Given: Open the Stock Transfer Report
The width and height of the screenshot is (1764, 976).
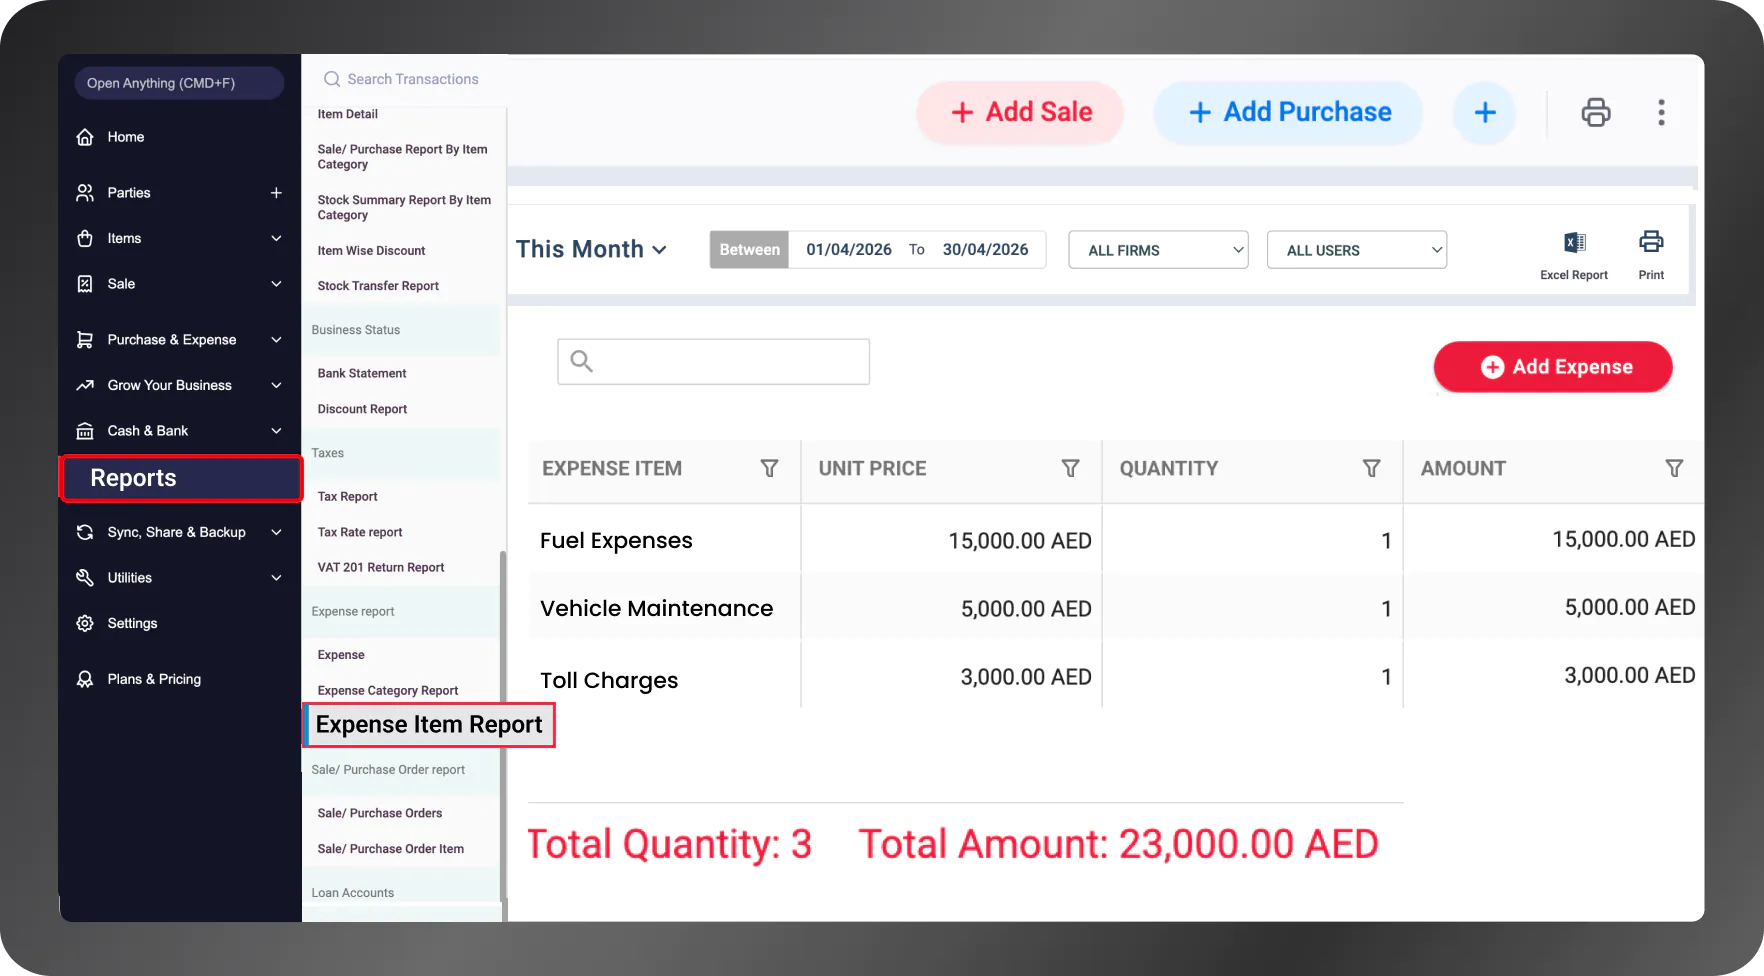Looking at the screenshot, I should 378,286.
